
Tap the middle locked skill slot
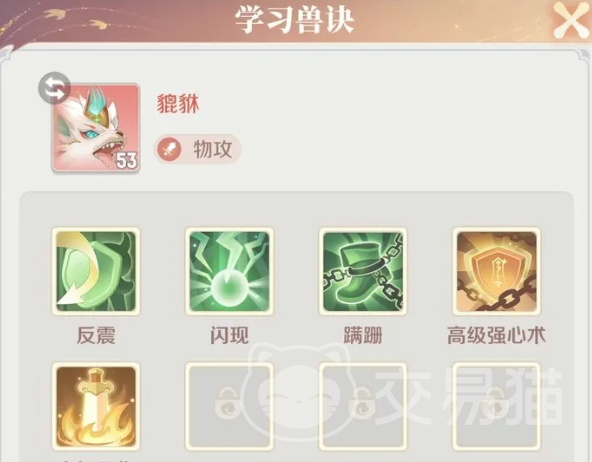pos(363,407)
